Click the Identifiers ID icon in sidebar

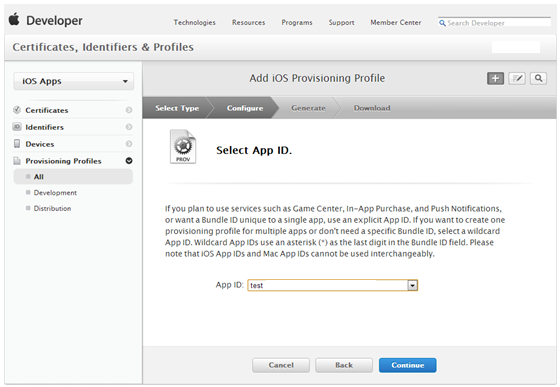pyautogui.click(x=17, y=127)
